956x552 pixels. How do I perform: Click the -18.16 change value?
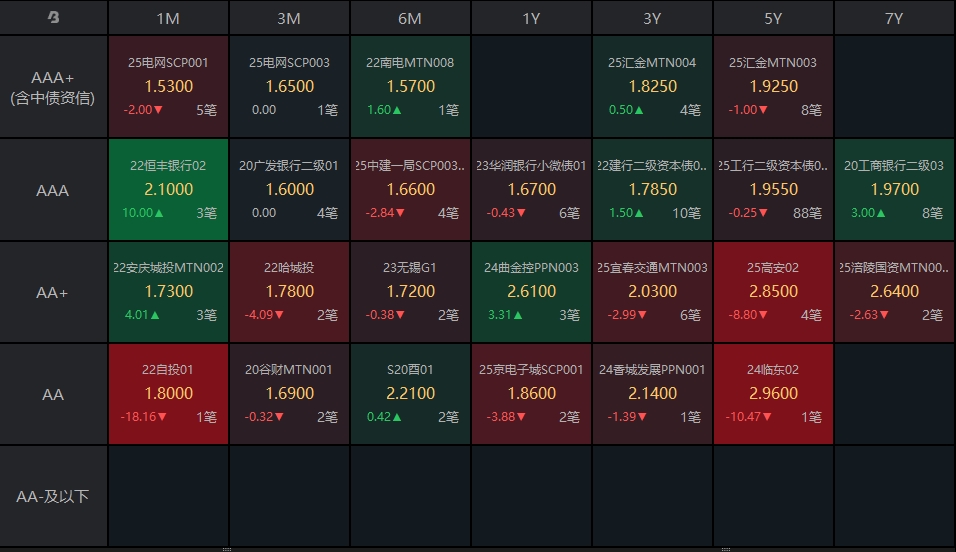pos(143,417)
